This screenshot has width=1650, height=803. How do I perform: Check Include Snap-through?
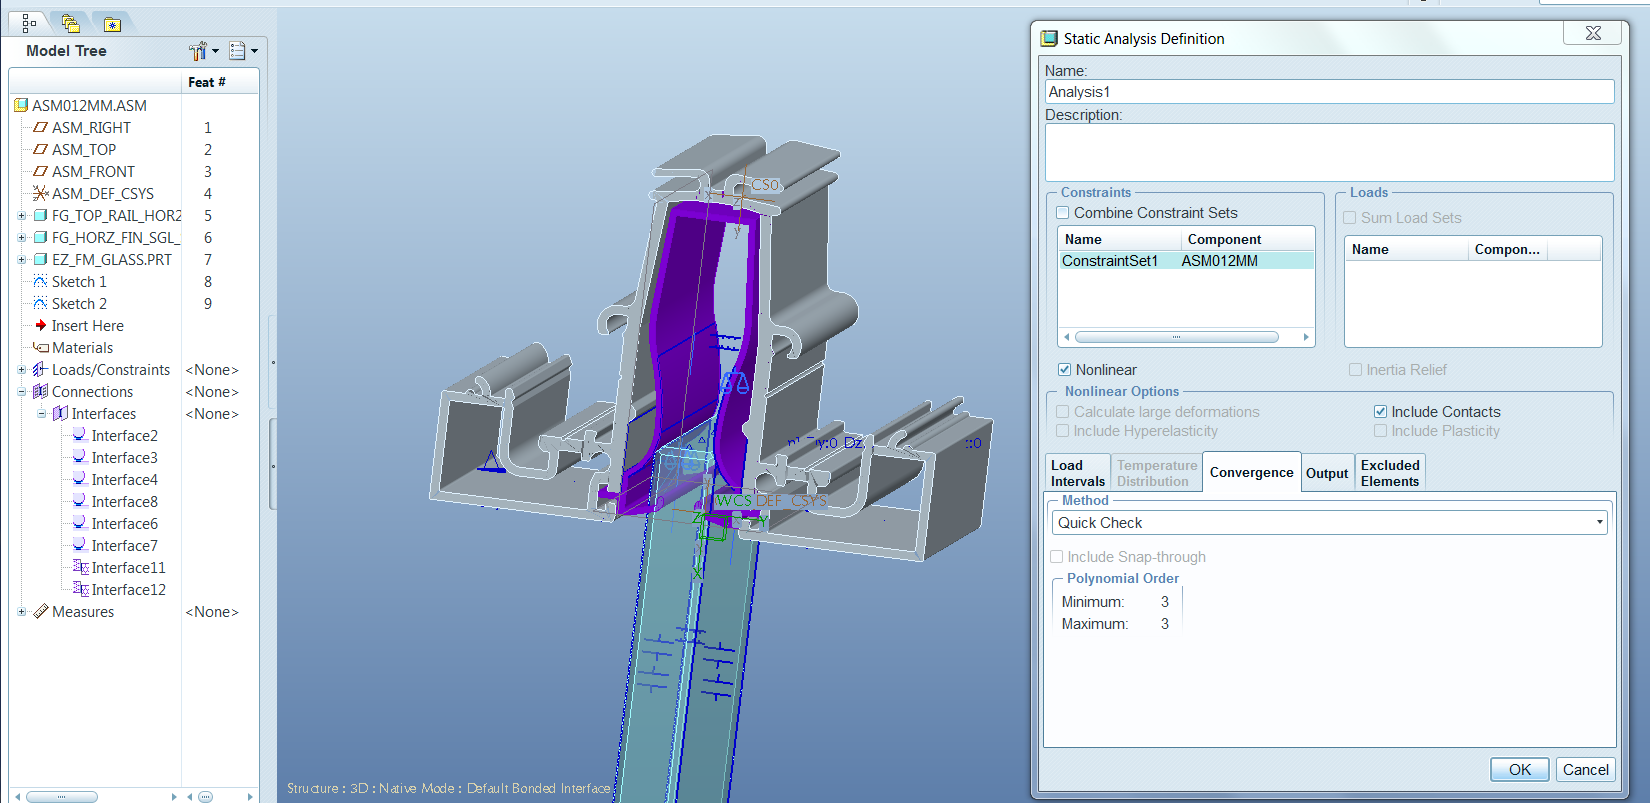click(1056, 557)
